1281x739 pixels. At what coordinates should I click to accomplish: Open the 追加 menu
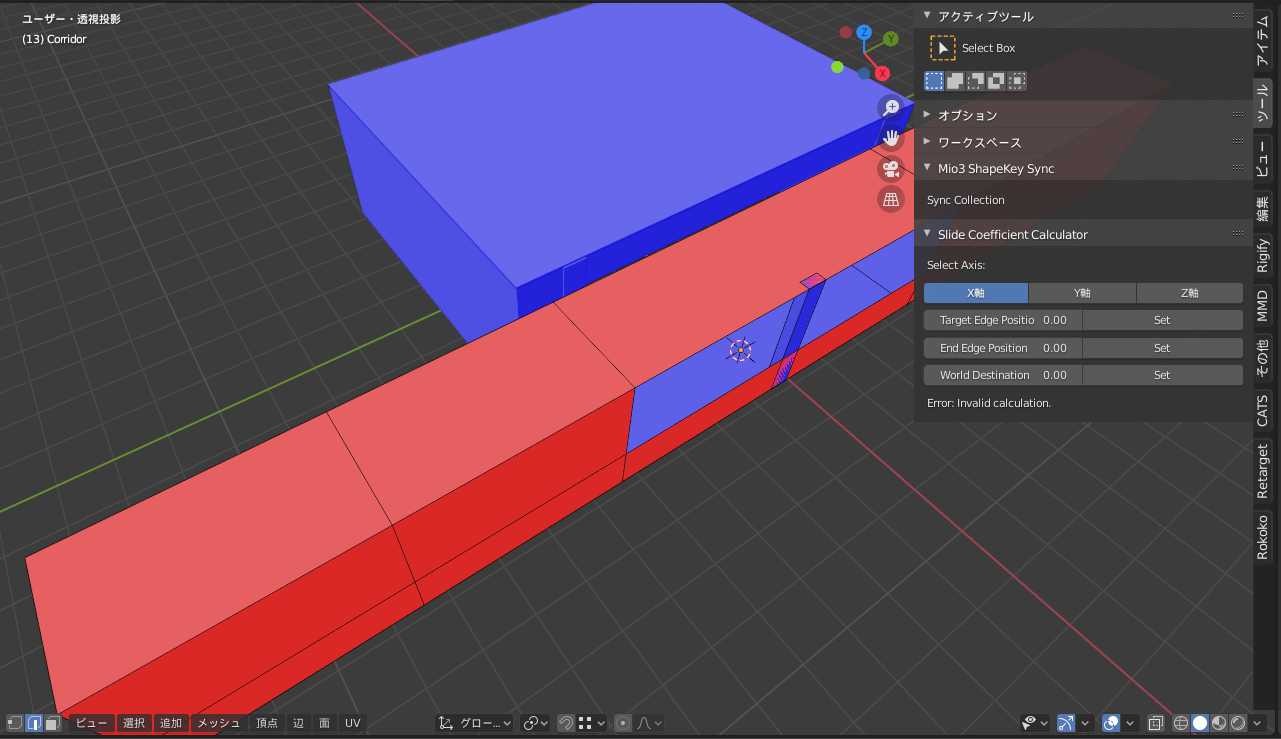[x=171, y=723]
